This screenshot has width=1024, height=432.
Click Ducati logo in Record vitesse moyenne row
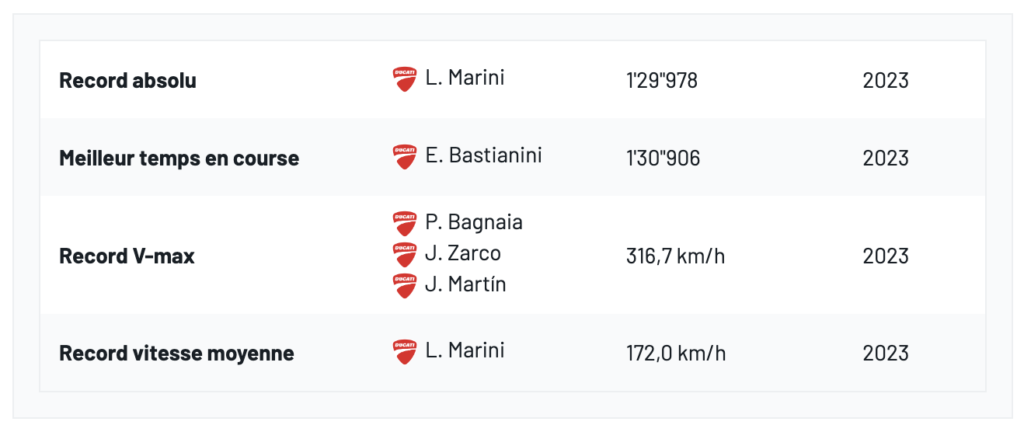pos(404,351)
